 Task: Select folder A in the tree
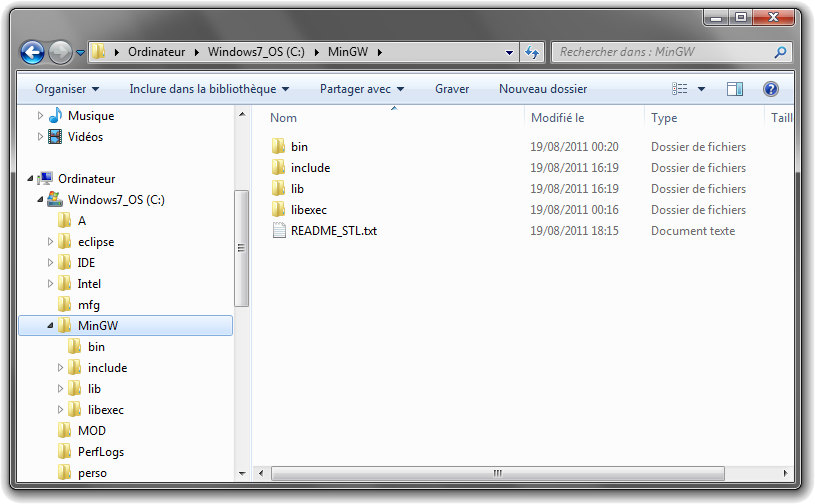pos(82,221)
